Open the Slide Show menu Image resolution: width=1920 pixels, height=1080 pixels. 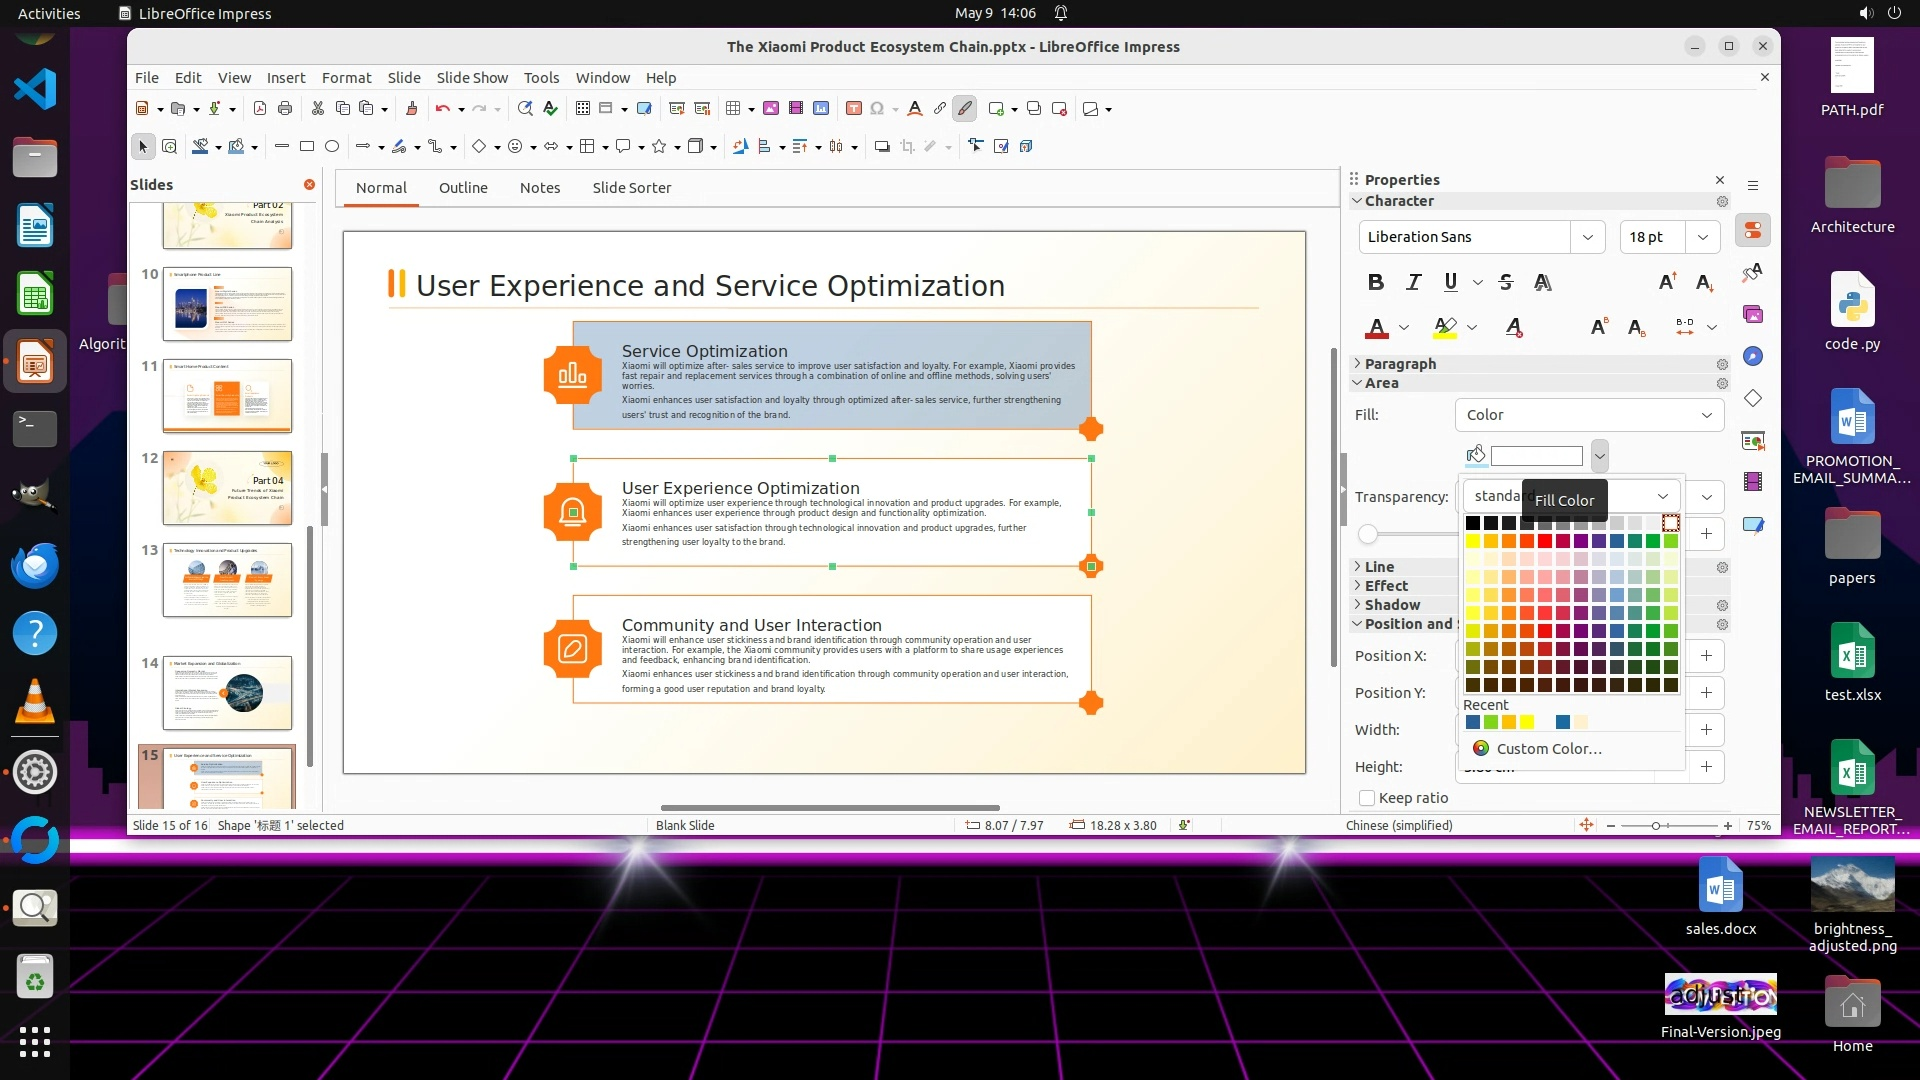(472, 78)
